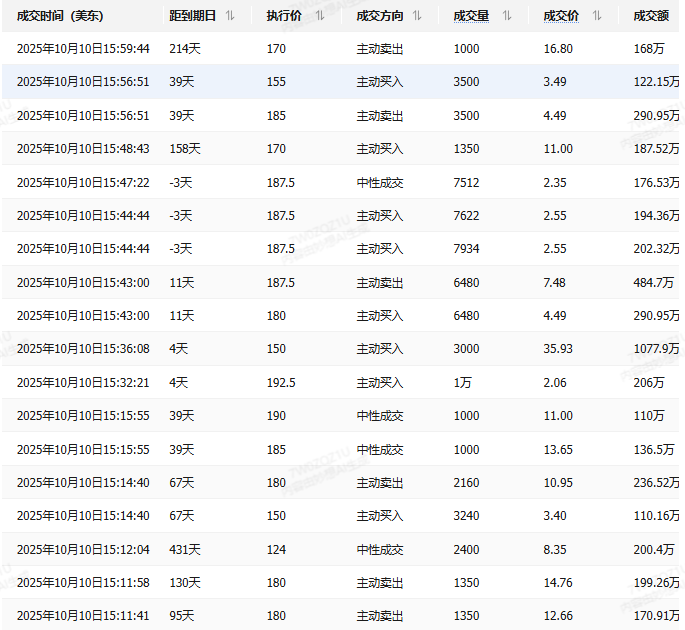
Task: Click the 192.5 strike price cell
Action: pyautogui.click(x=281, y=382)
